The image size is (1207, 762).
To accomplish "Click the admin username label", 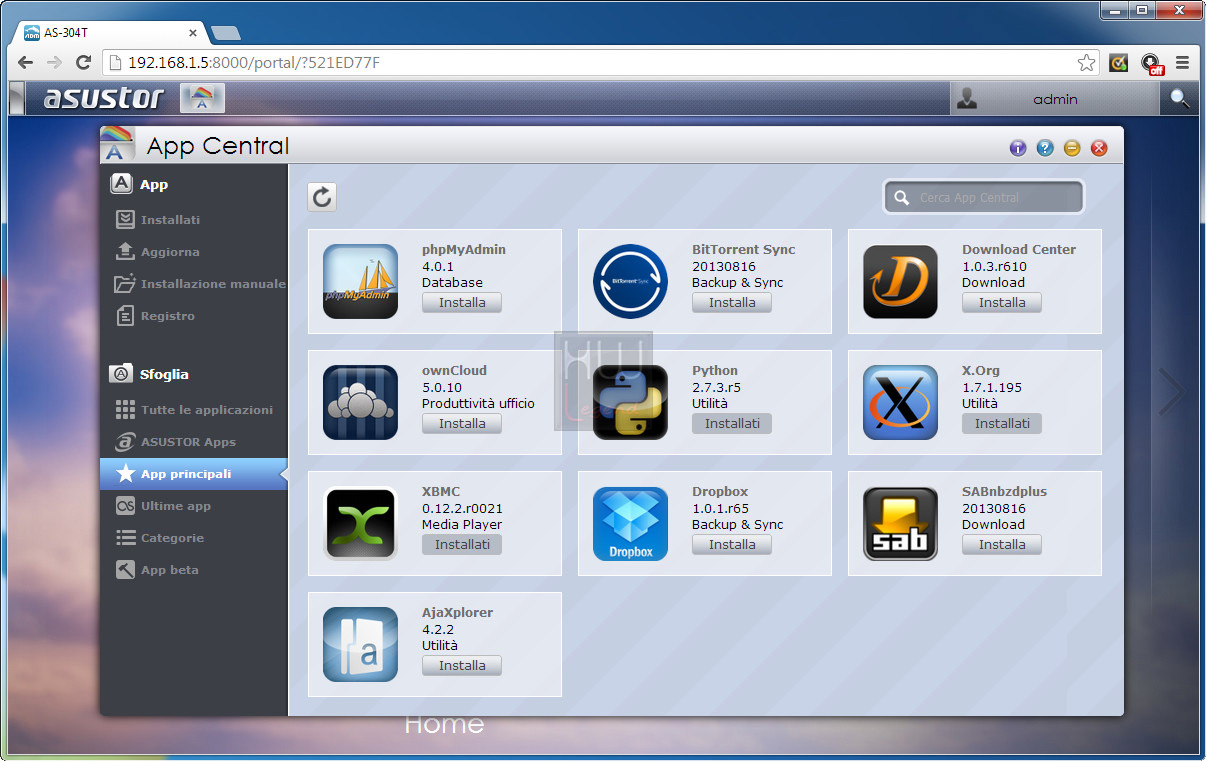I will pyautogui.click(x=1055, y=99).
